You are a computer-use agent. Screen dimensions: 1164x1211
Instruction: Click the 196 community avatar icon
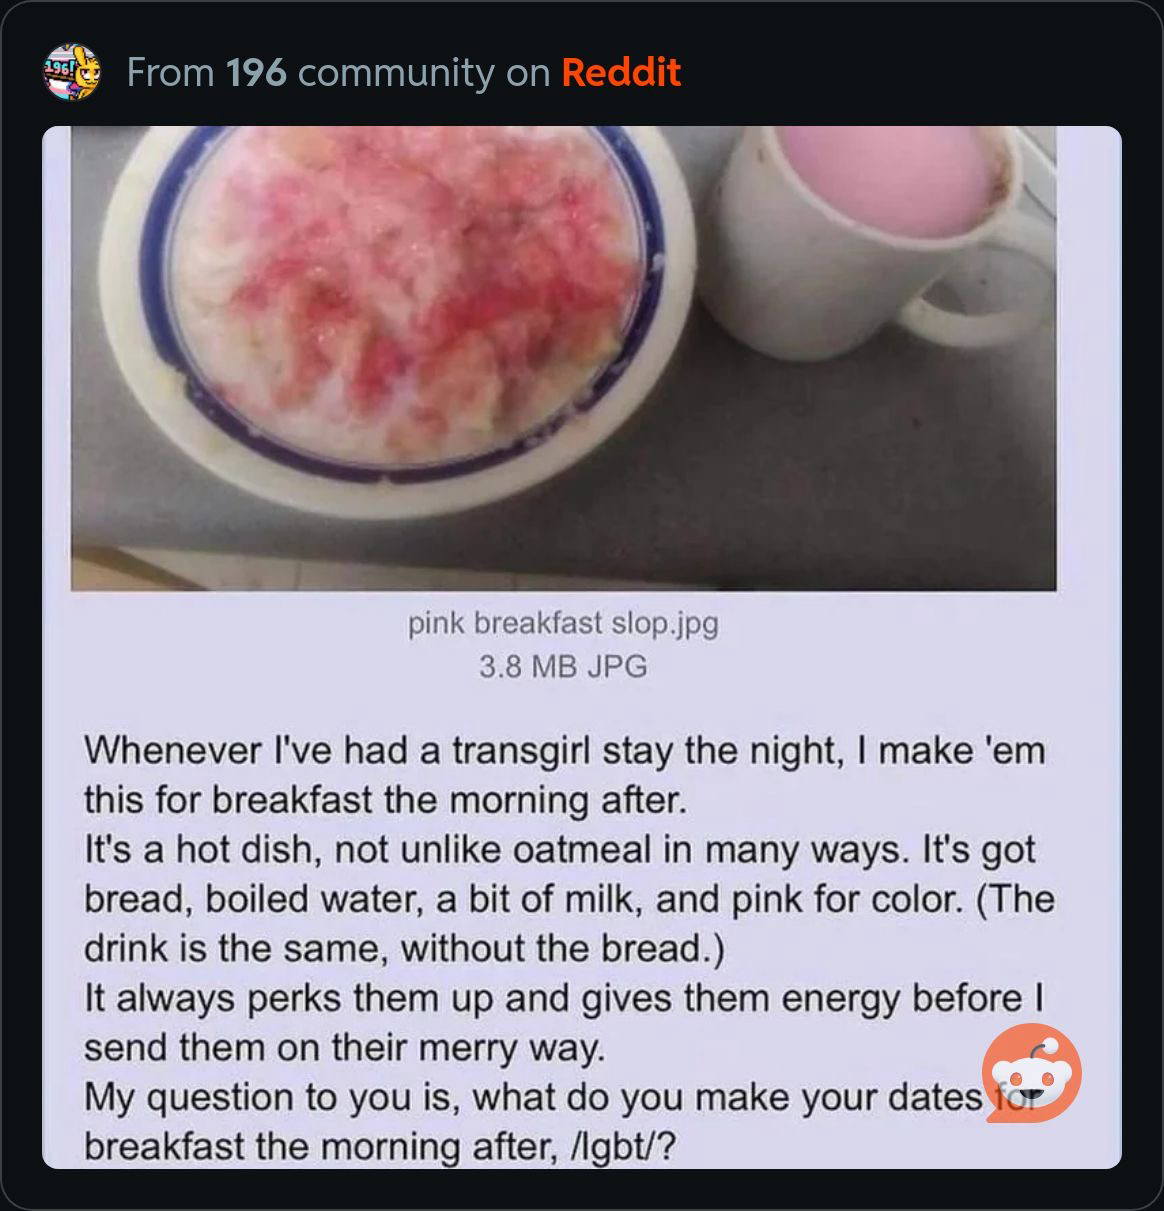(x=71, y=71)
